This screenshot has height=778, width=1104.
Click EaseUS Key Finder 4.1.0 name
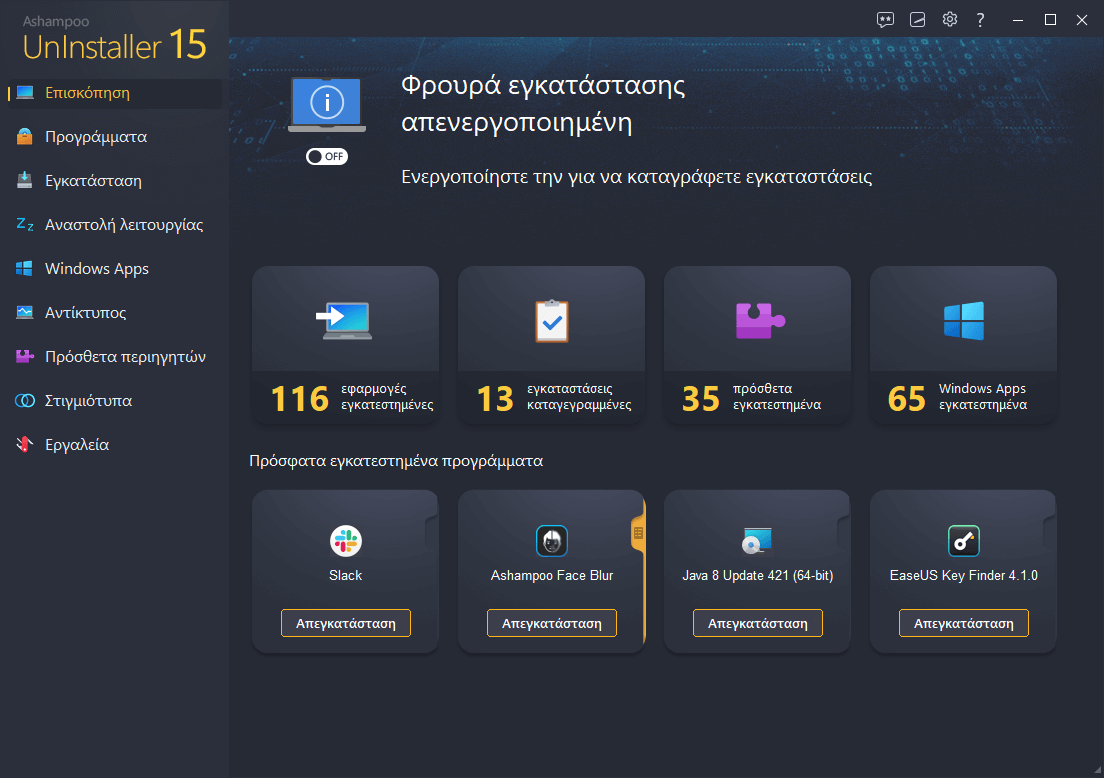click(x=963, y=575)
